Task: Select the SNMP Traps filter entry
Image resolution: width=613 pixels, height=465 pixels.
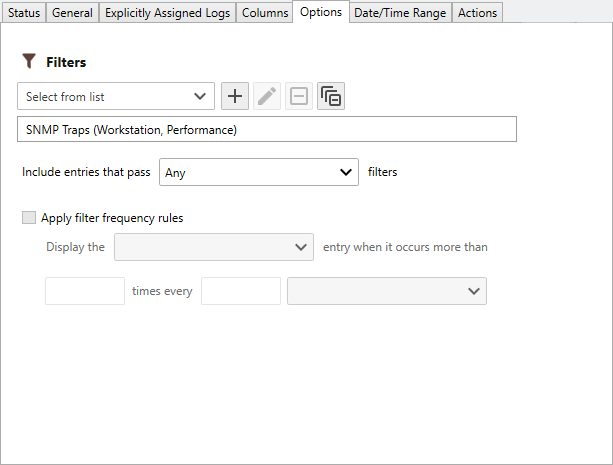Action: [266, 130]
